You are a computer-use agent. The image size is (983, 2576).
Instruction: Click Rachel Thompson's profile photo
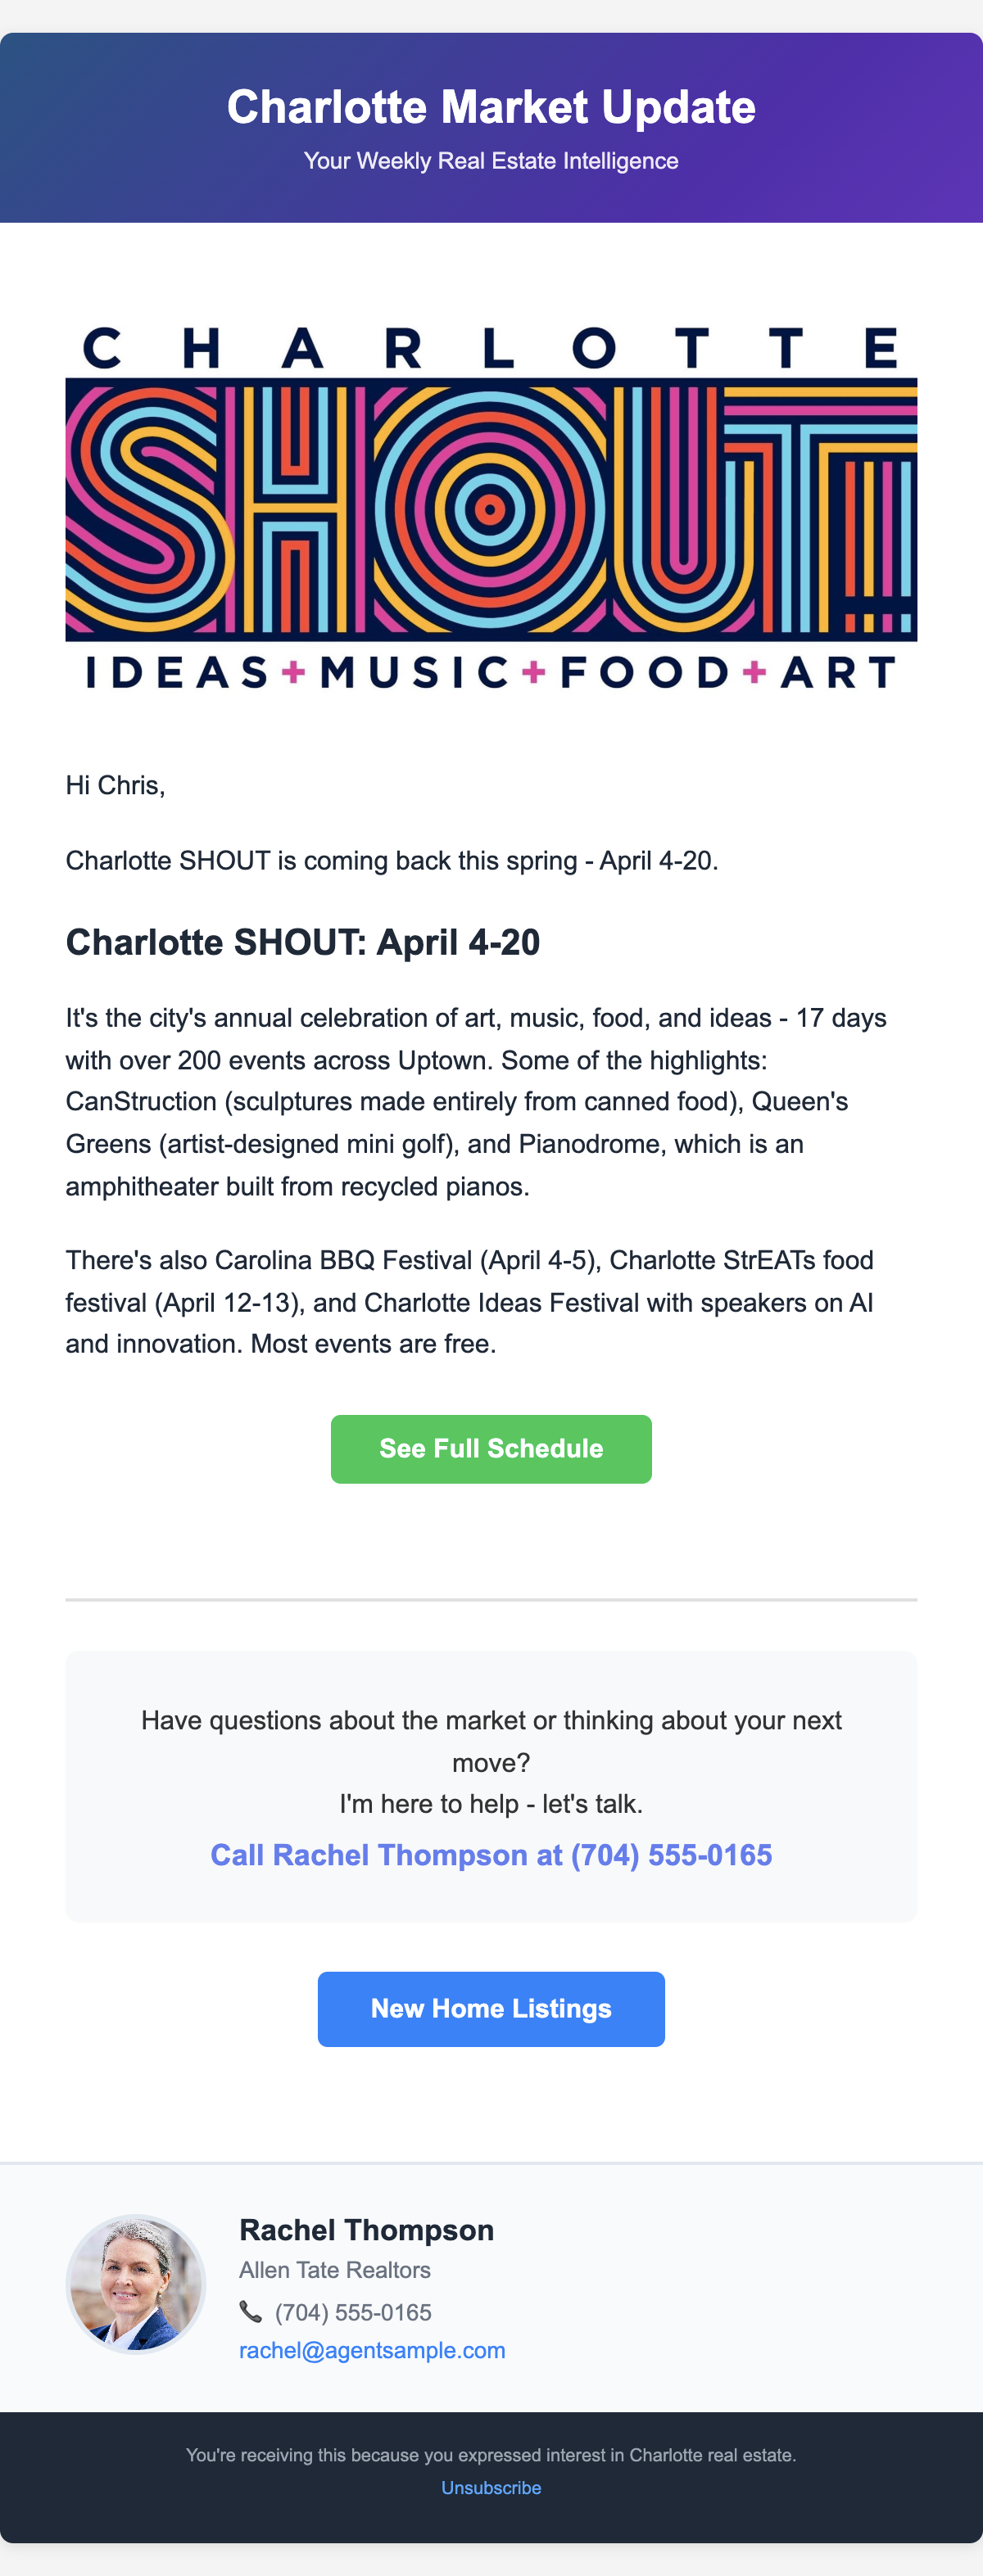tap(136, 2283)
